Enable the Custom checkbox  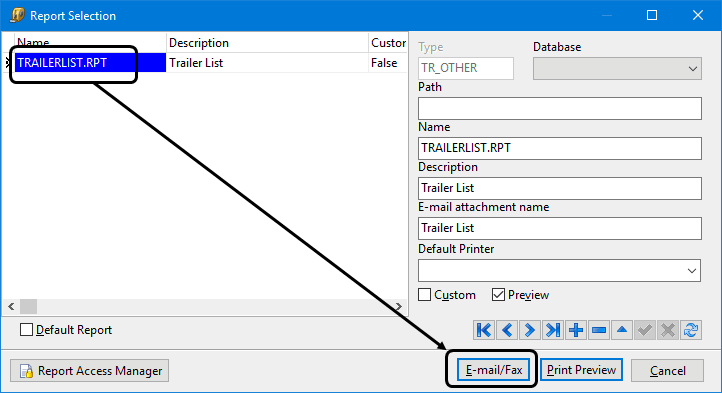coord(425,294)
